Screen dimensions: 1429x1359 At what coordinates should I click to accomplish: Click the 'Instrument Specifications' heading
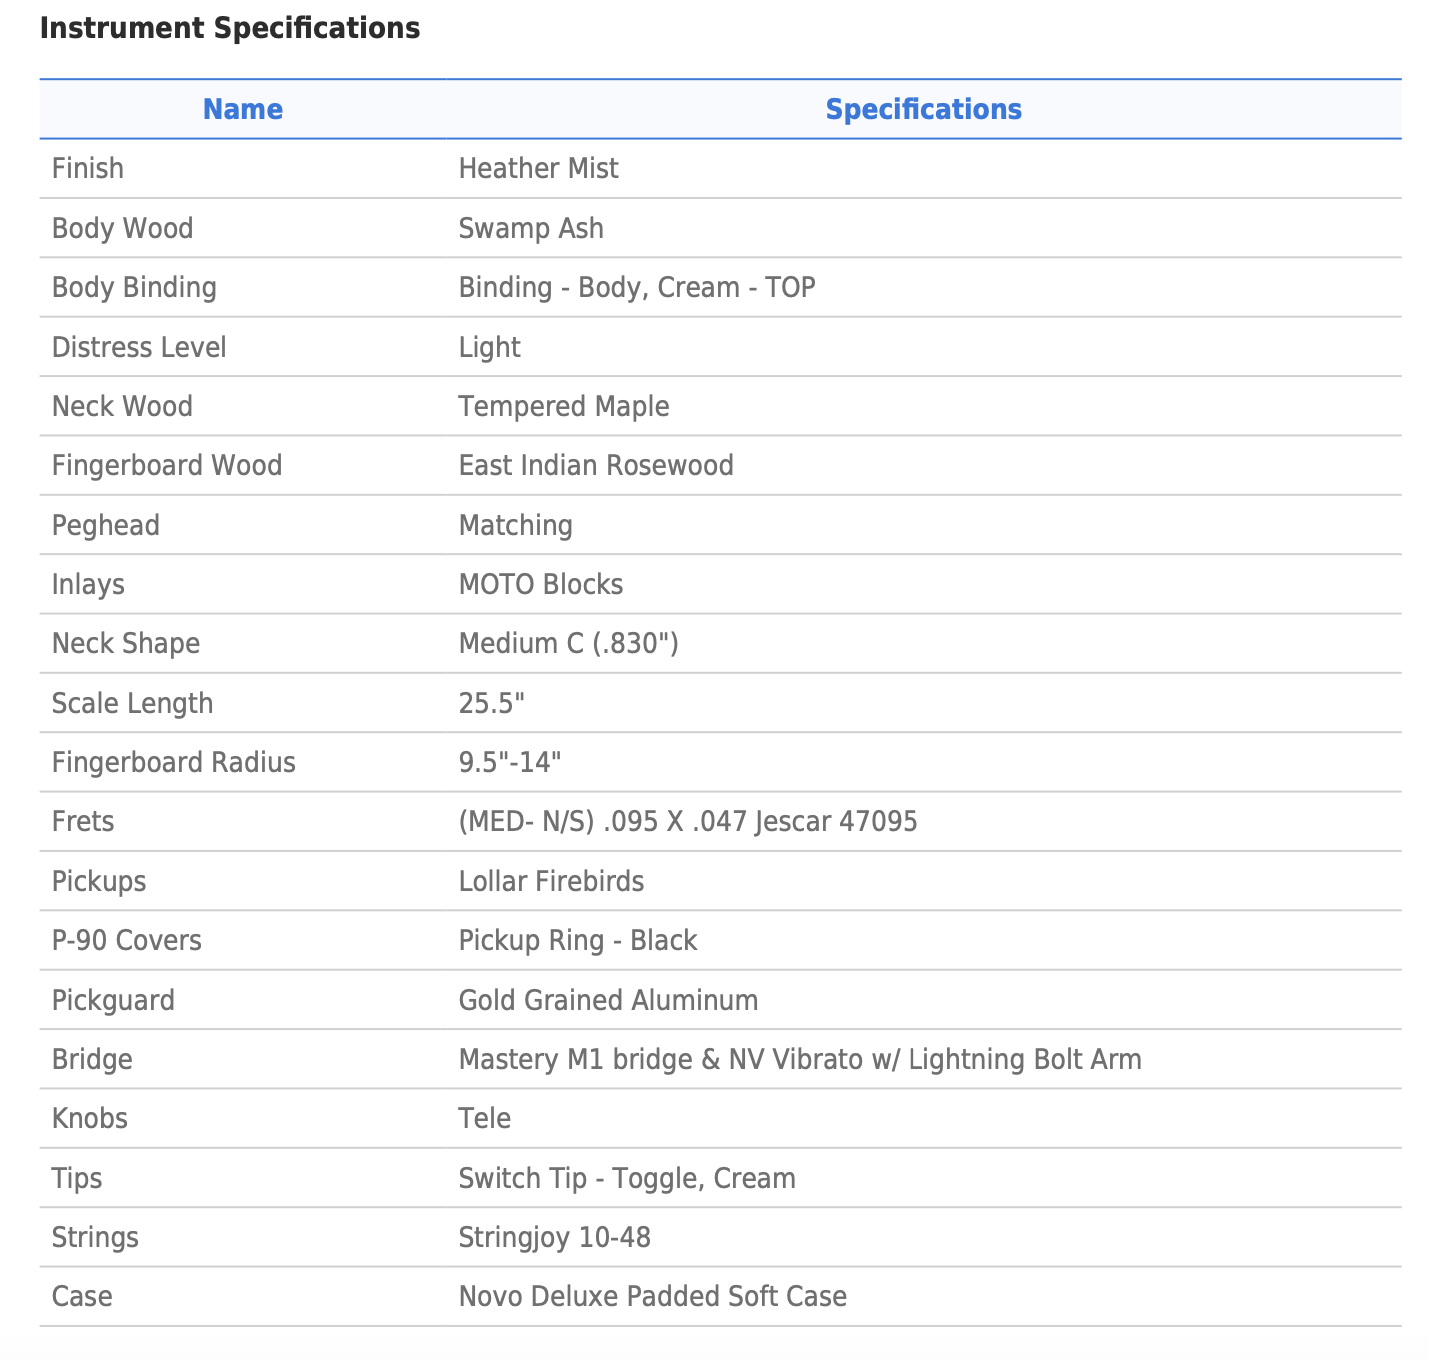tap(230, 28)
